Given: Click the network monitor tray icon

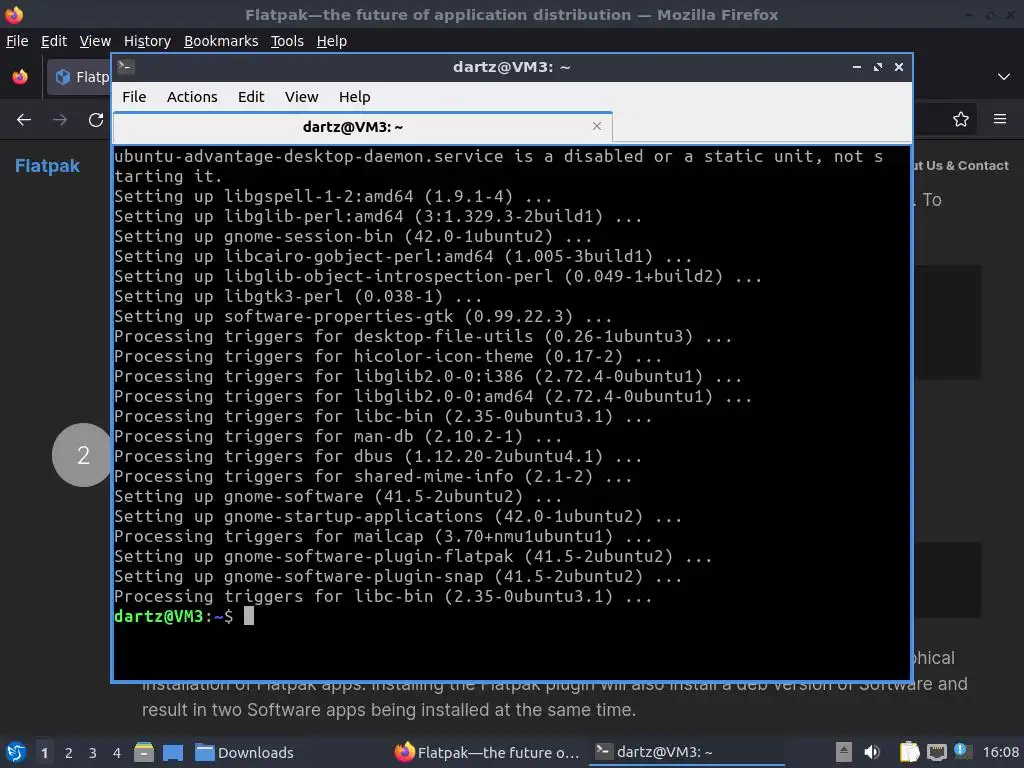Looking at the screenshot, I should pos(936,752).
